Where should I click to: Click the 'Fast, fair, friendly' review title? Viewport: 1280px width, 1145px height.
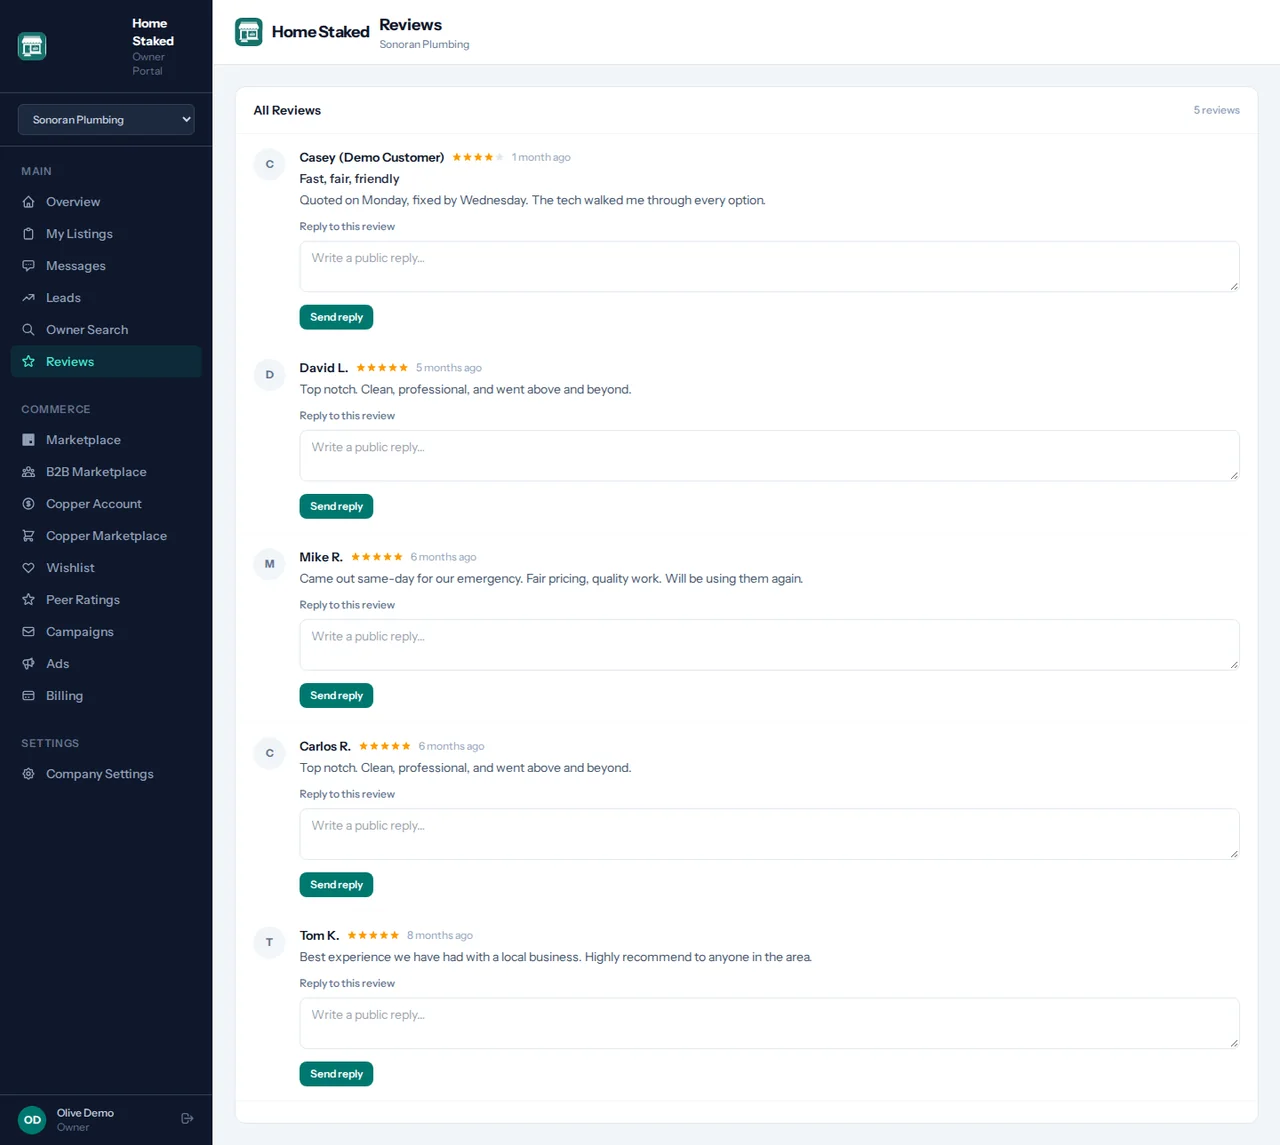pyautogui.click(x=349, y=179)
